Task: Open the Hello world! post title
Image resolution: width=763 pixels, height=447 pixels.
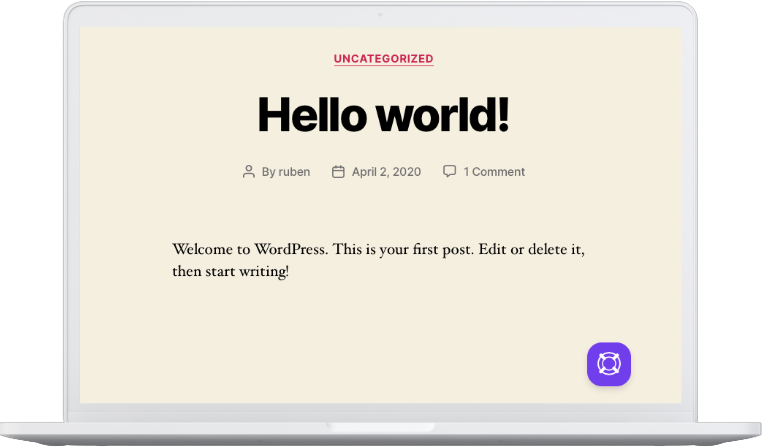Action: click(x=383, y=115)
